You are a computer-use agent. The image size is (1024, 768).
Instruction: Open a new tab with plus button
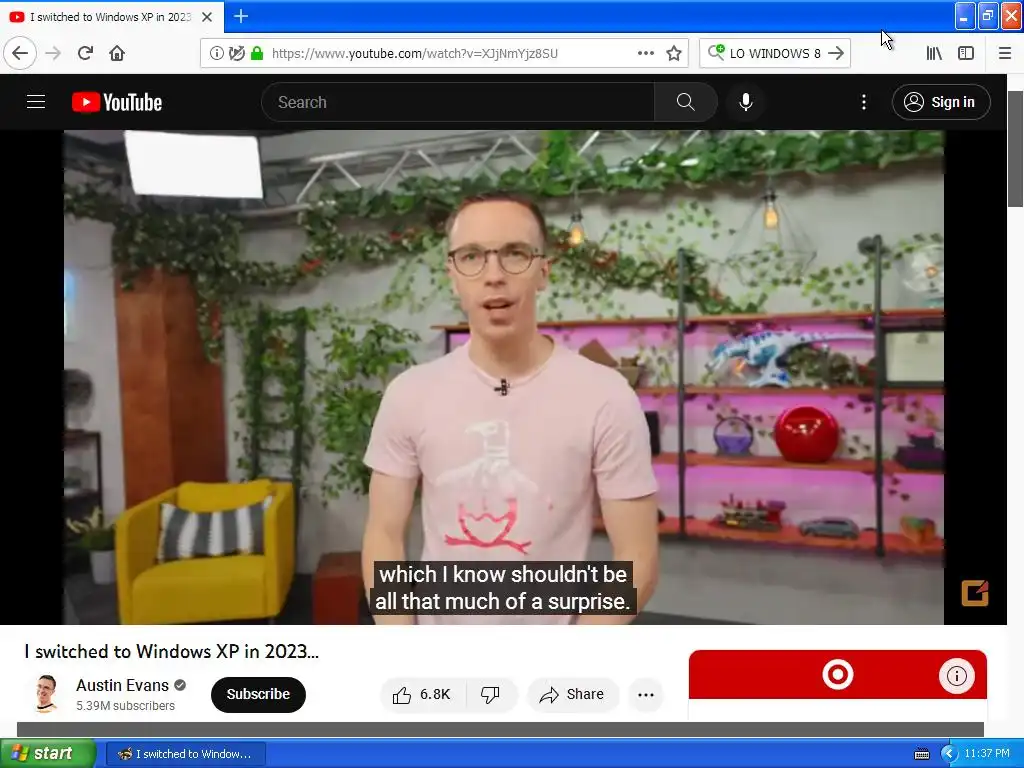240,16
